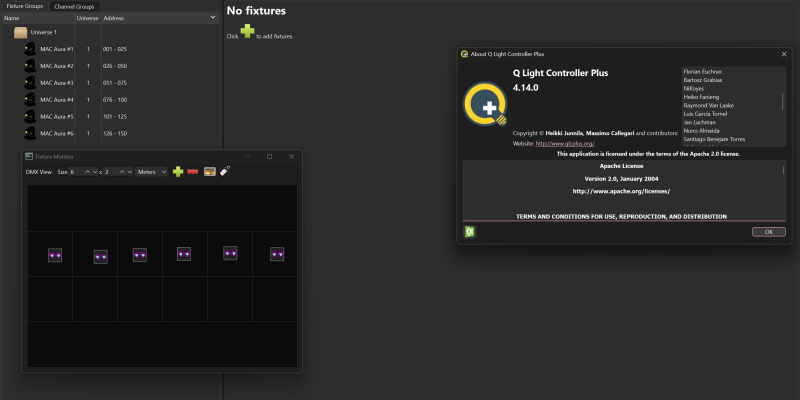Click the grid width size field showing 6
This screenshot has width=800, height=400.
pyautogui.click(x=76, y=172)
